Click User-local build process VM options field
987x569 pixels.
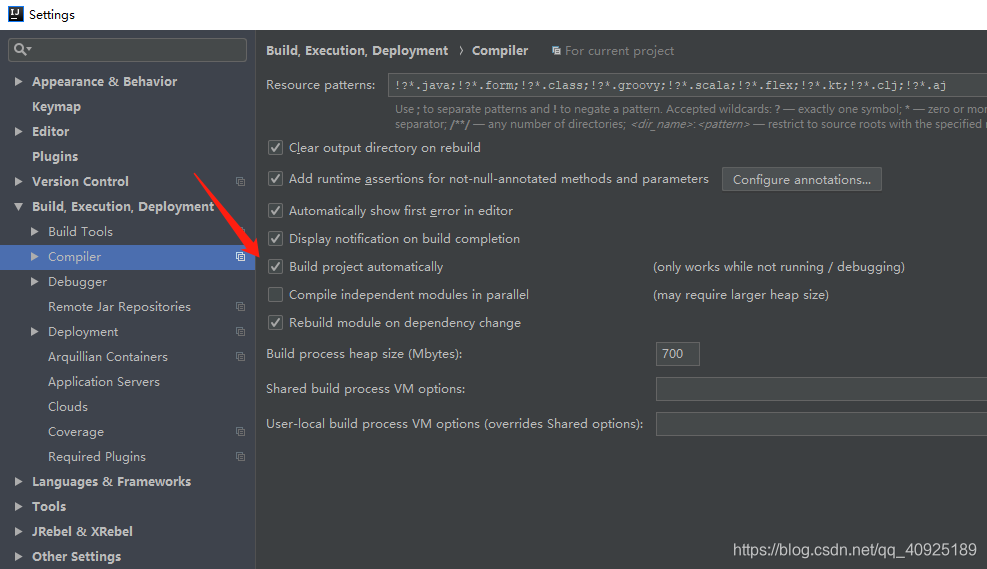point(821,424)
